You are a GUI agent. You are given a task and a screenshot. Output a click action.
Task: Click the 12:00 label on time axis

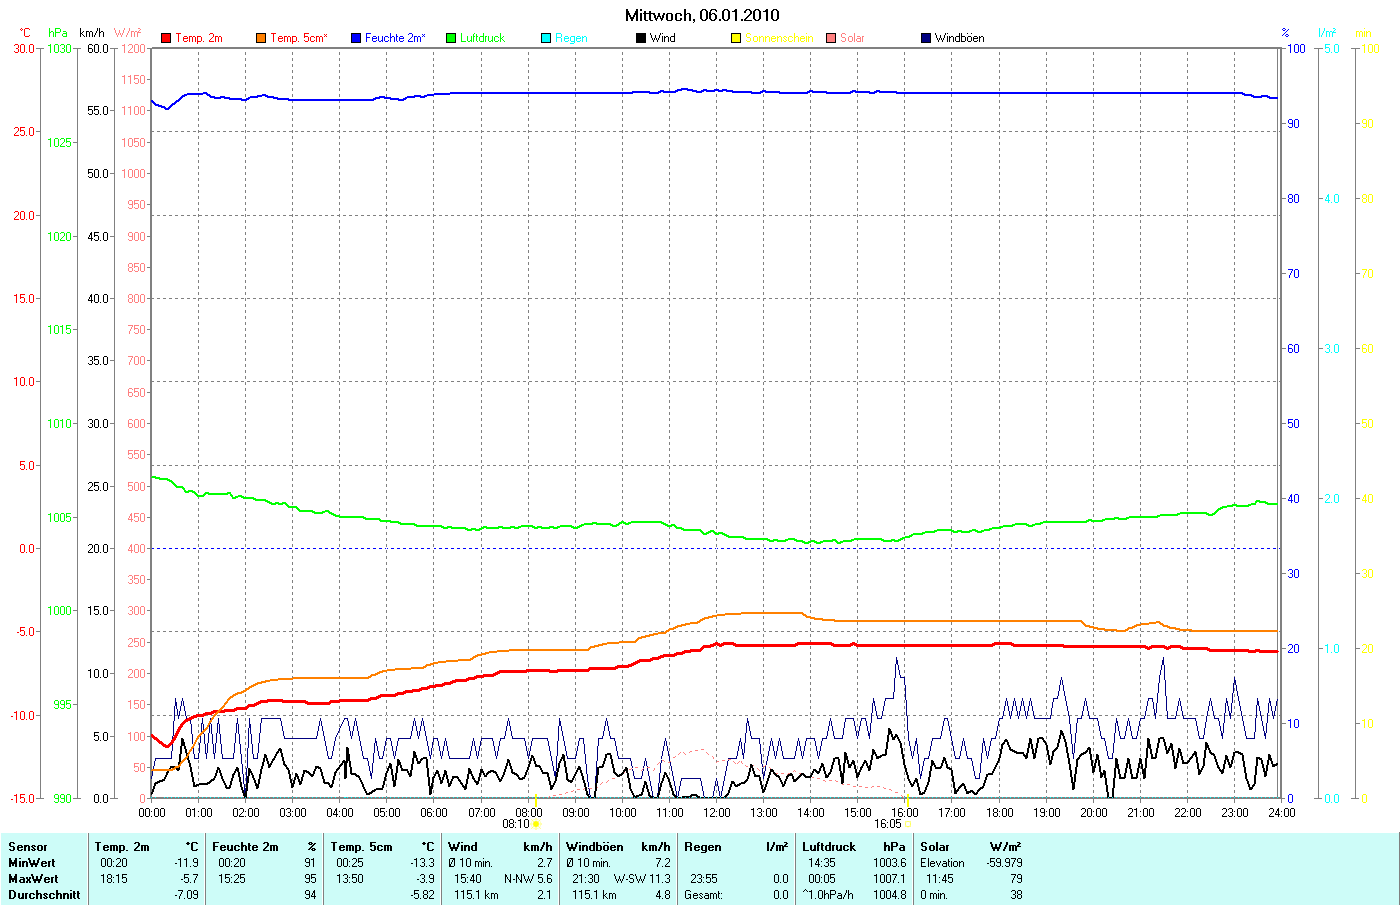pos(716,813)
